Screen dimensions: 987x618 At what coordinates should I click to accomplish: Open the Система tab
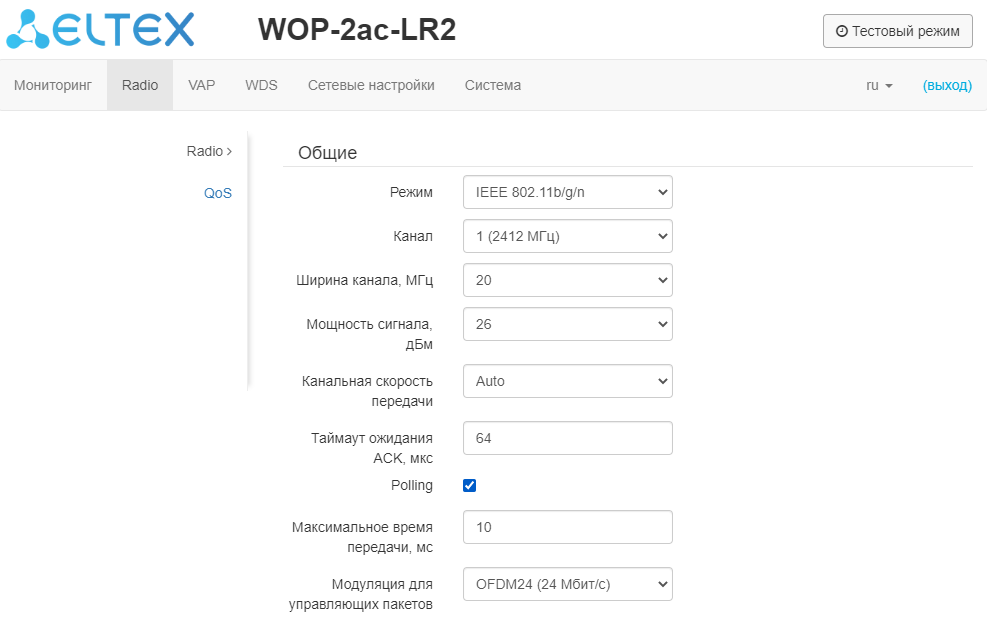click(493, 85)
